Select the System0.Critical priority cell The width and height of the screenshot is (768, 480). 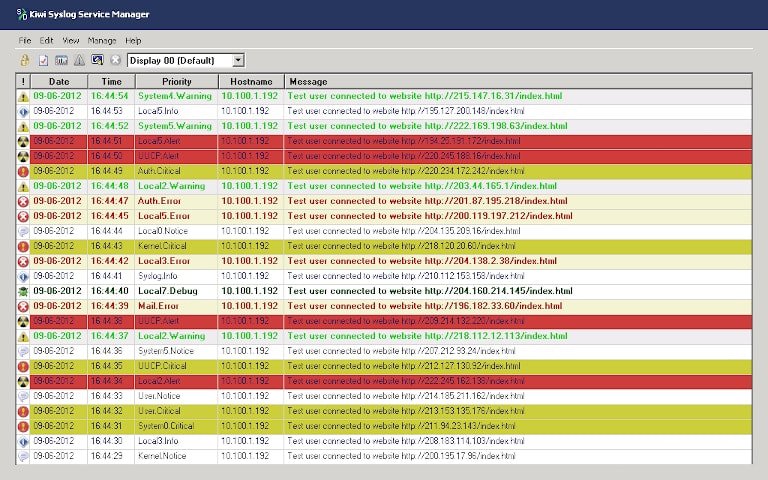coord(177,426)
